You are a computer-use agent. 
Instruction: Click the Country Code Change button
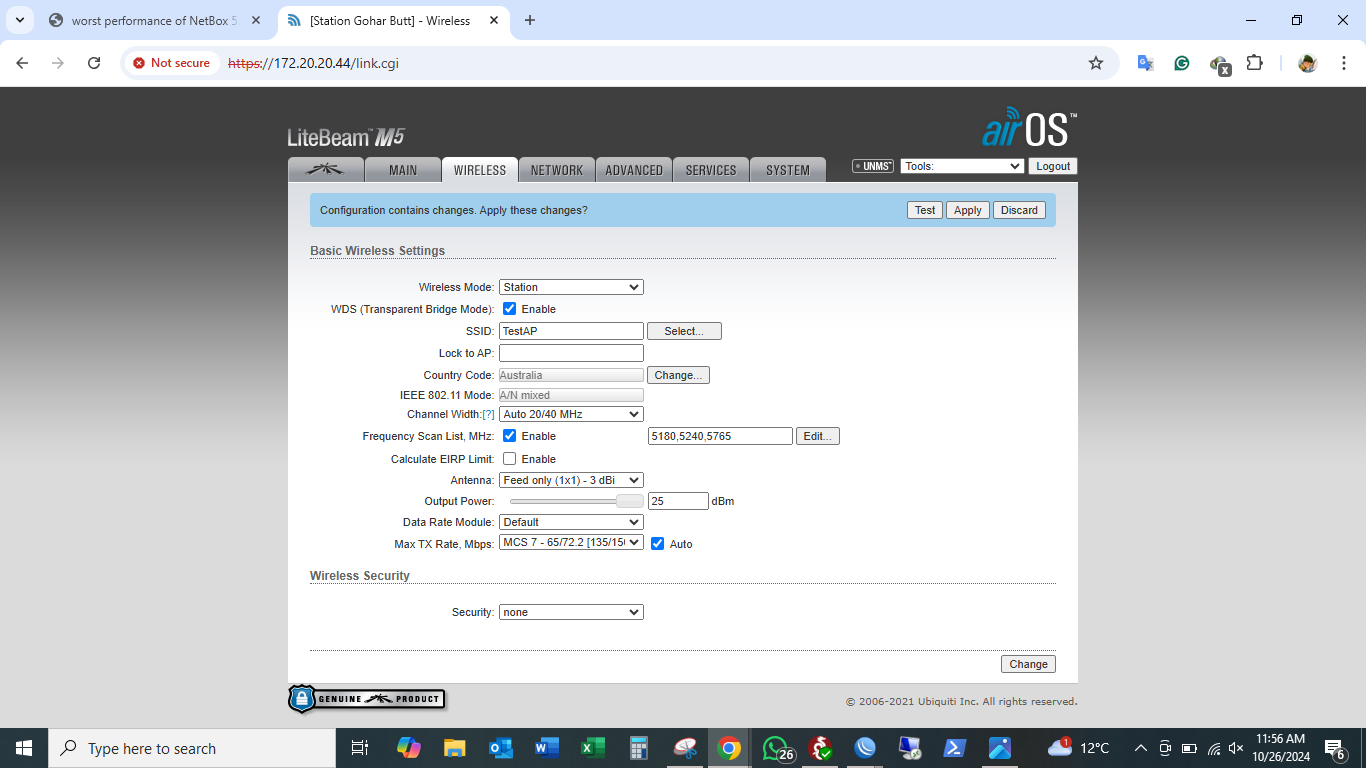click(679, 375)
